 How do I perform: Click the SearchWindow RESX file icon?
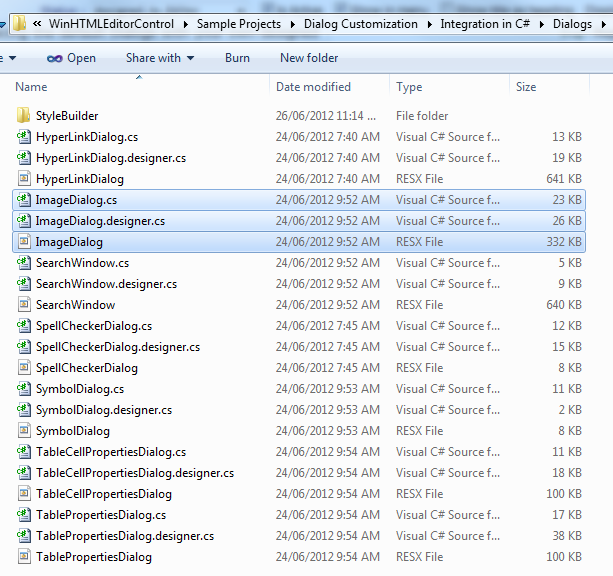[24, 305]
